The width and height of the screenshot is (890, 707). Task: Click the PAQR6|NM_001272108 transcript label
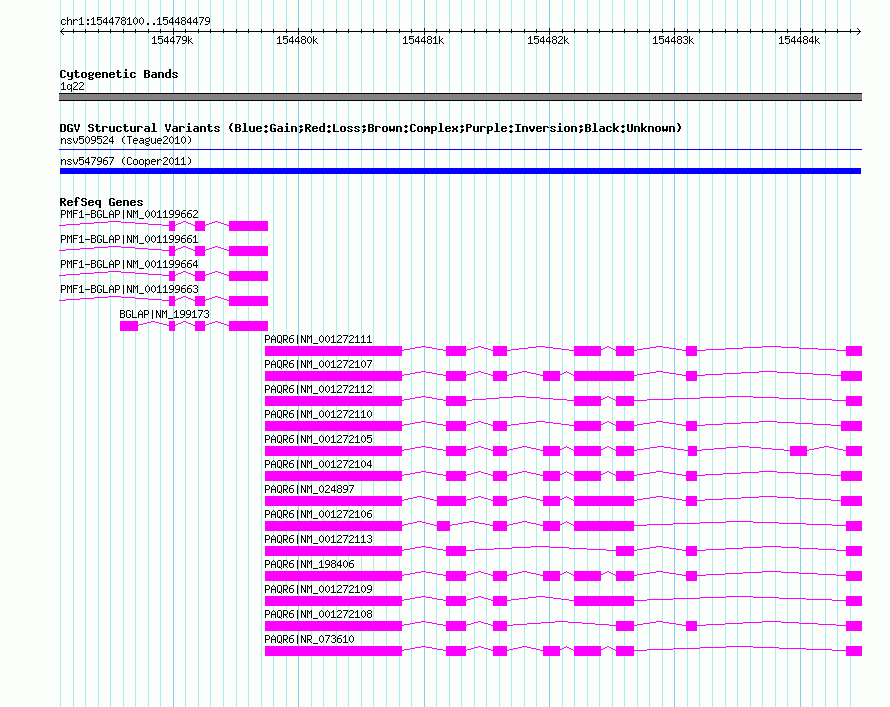tap(318, 613)
